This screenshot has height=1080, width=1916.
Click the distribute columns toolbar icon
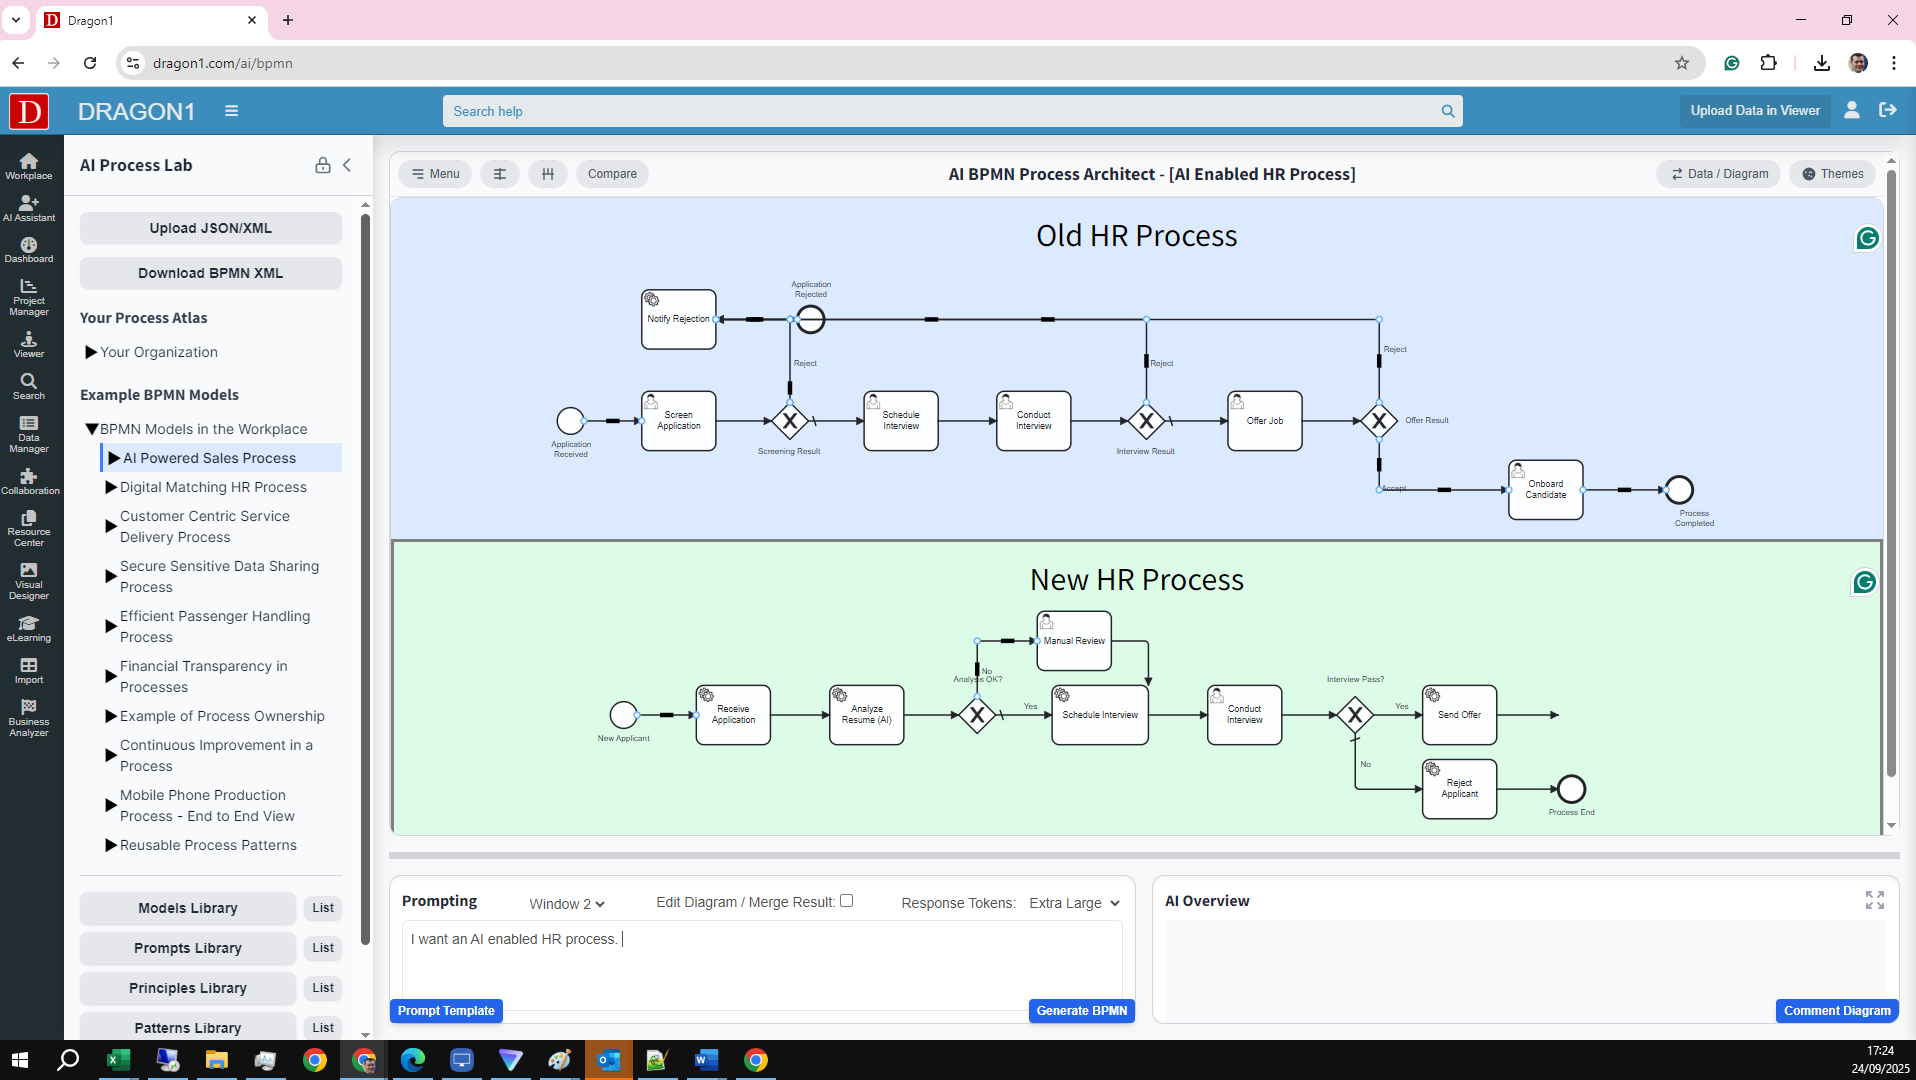coord(548,174)
